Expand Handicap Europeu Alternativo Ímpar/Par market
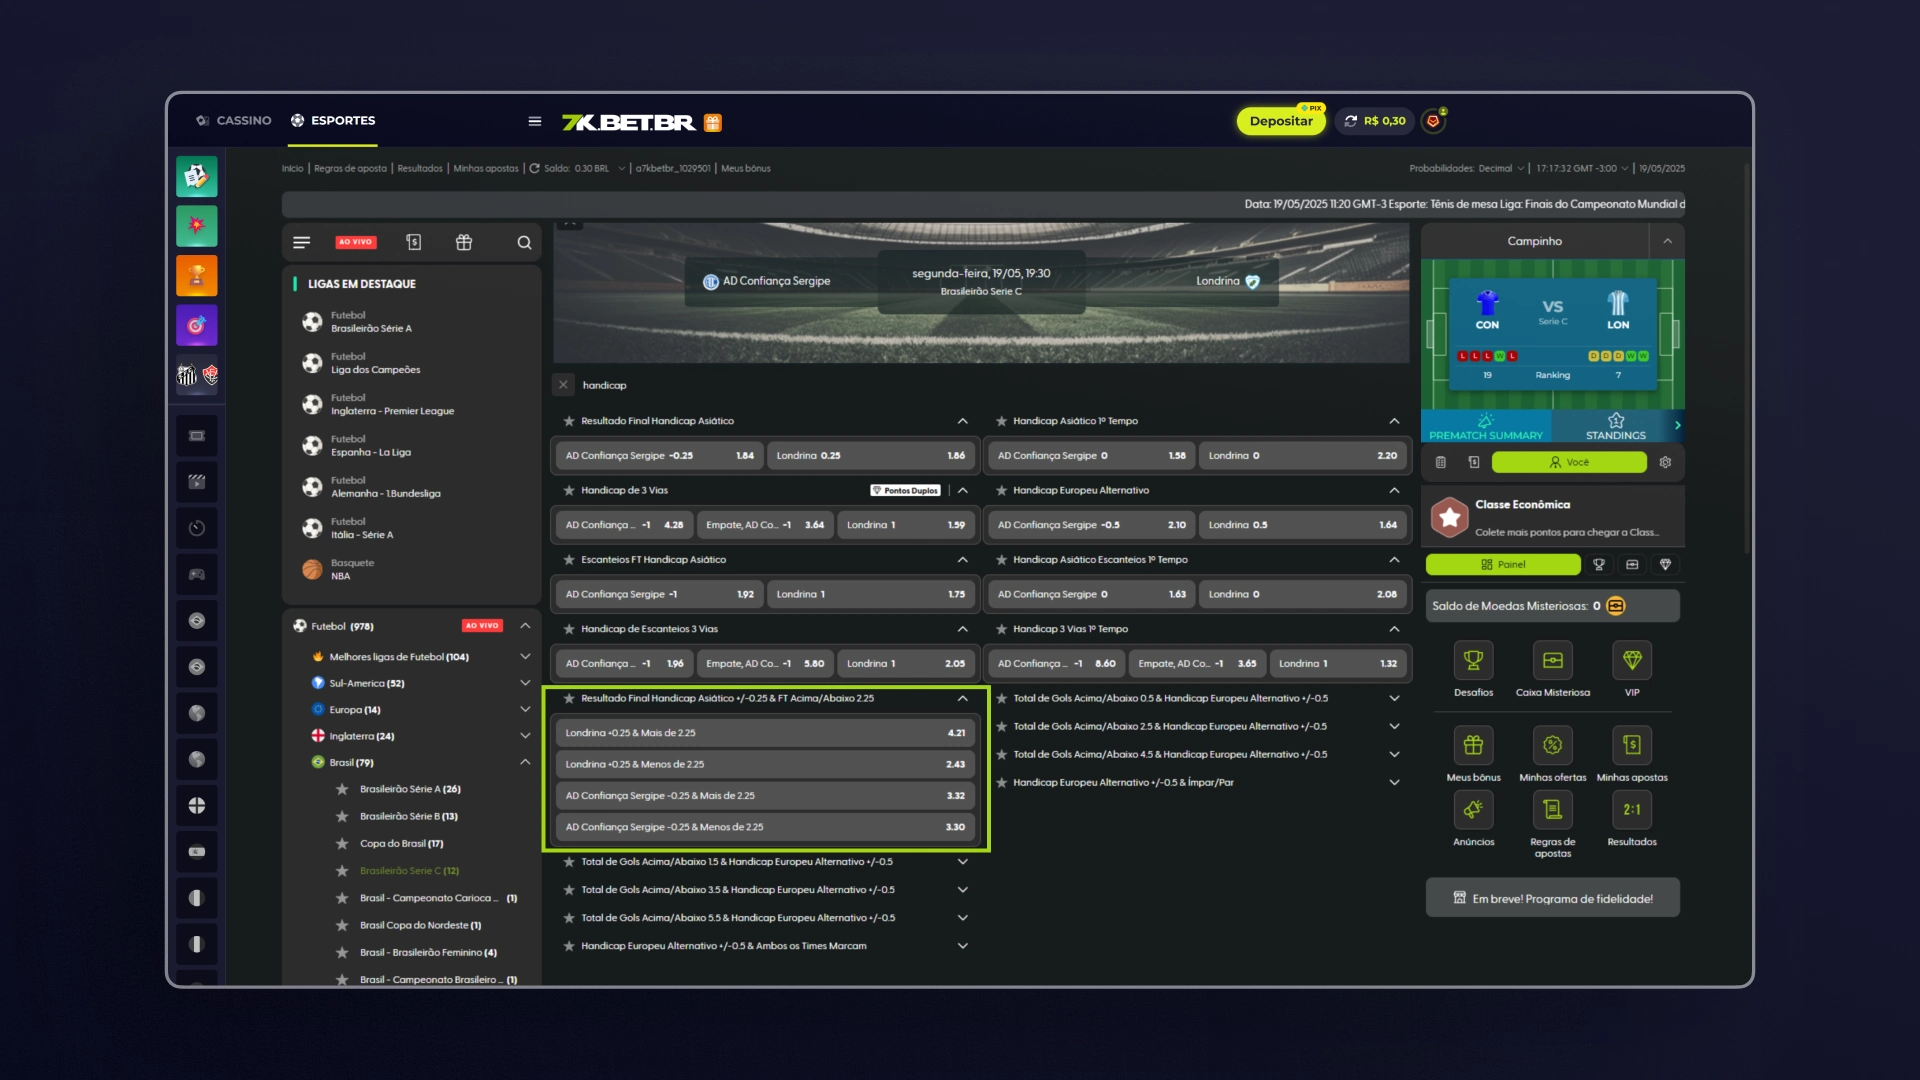 point(1394,782)
